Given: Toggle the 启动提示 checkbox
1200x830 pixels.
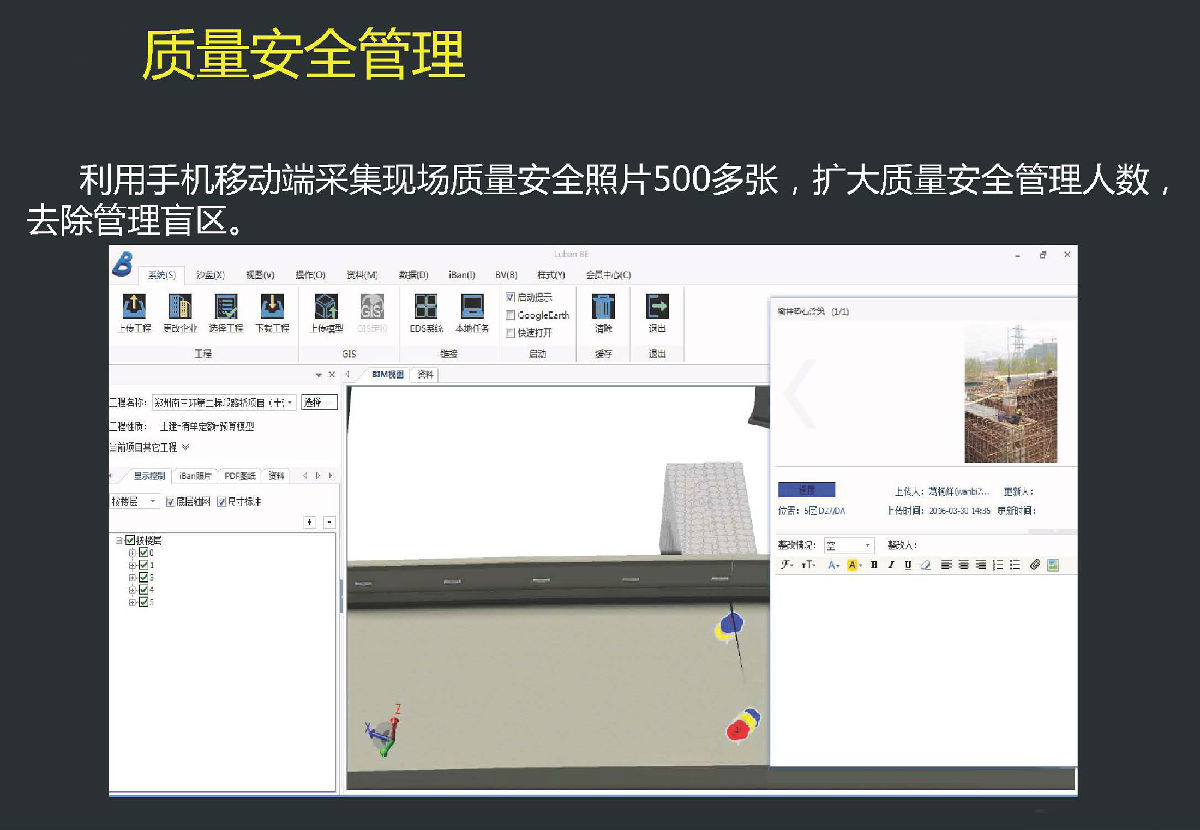Looking at the screenshot, I should click(x=511, y=297).
